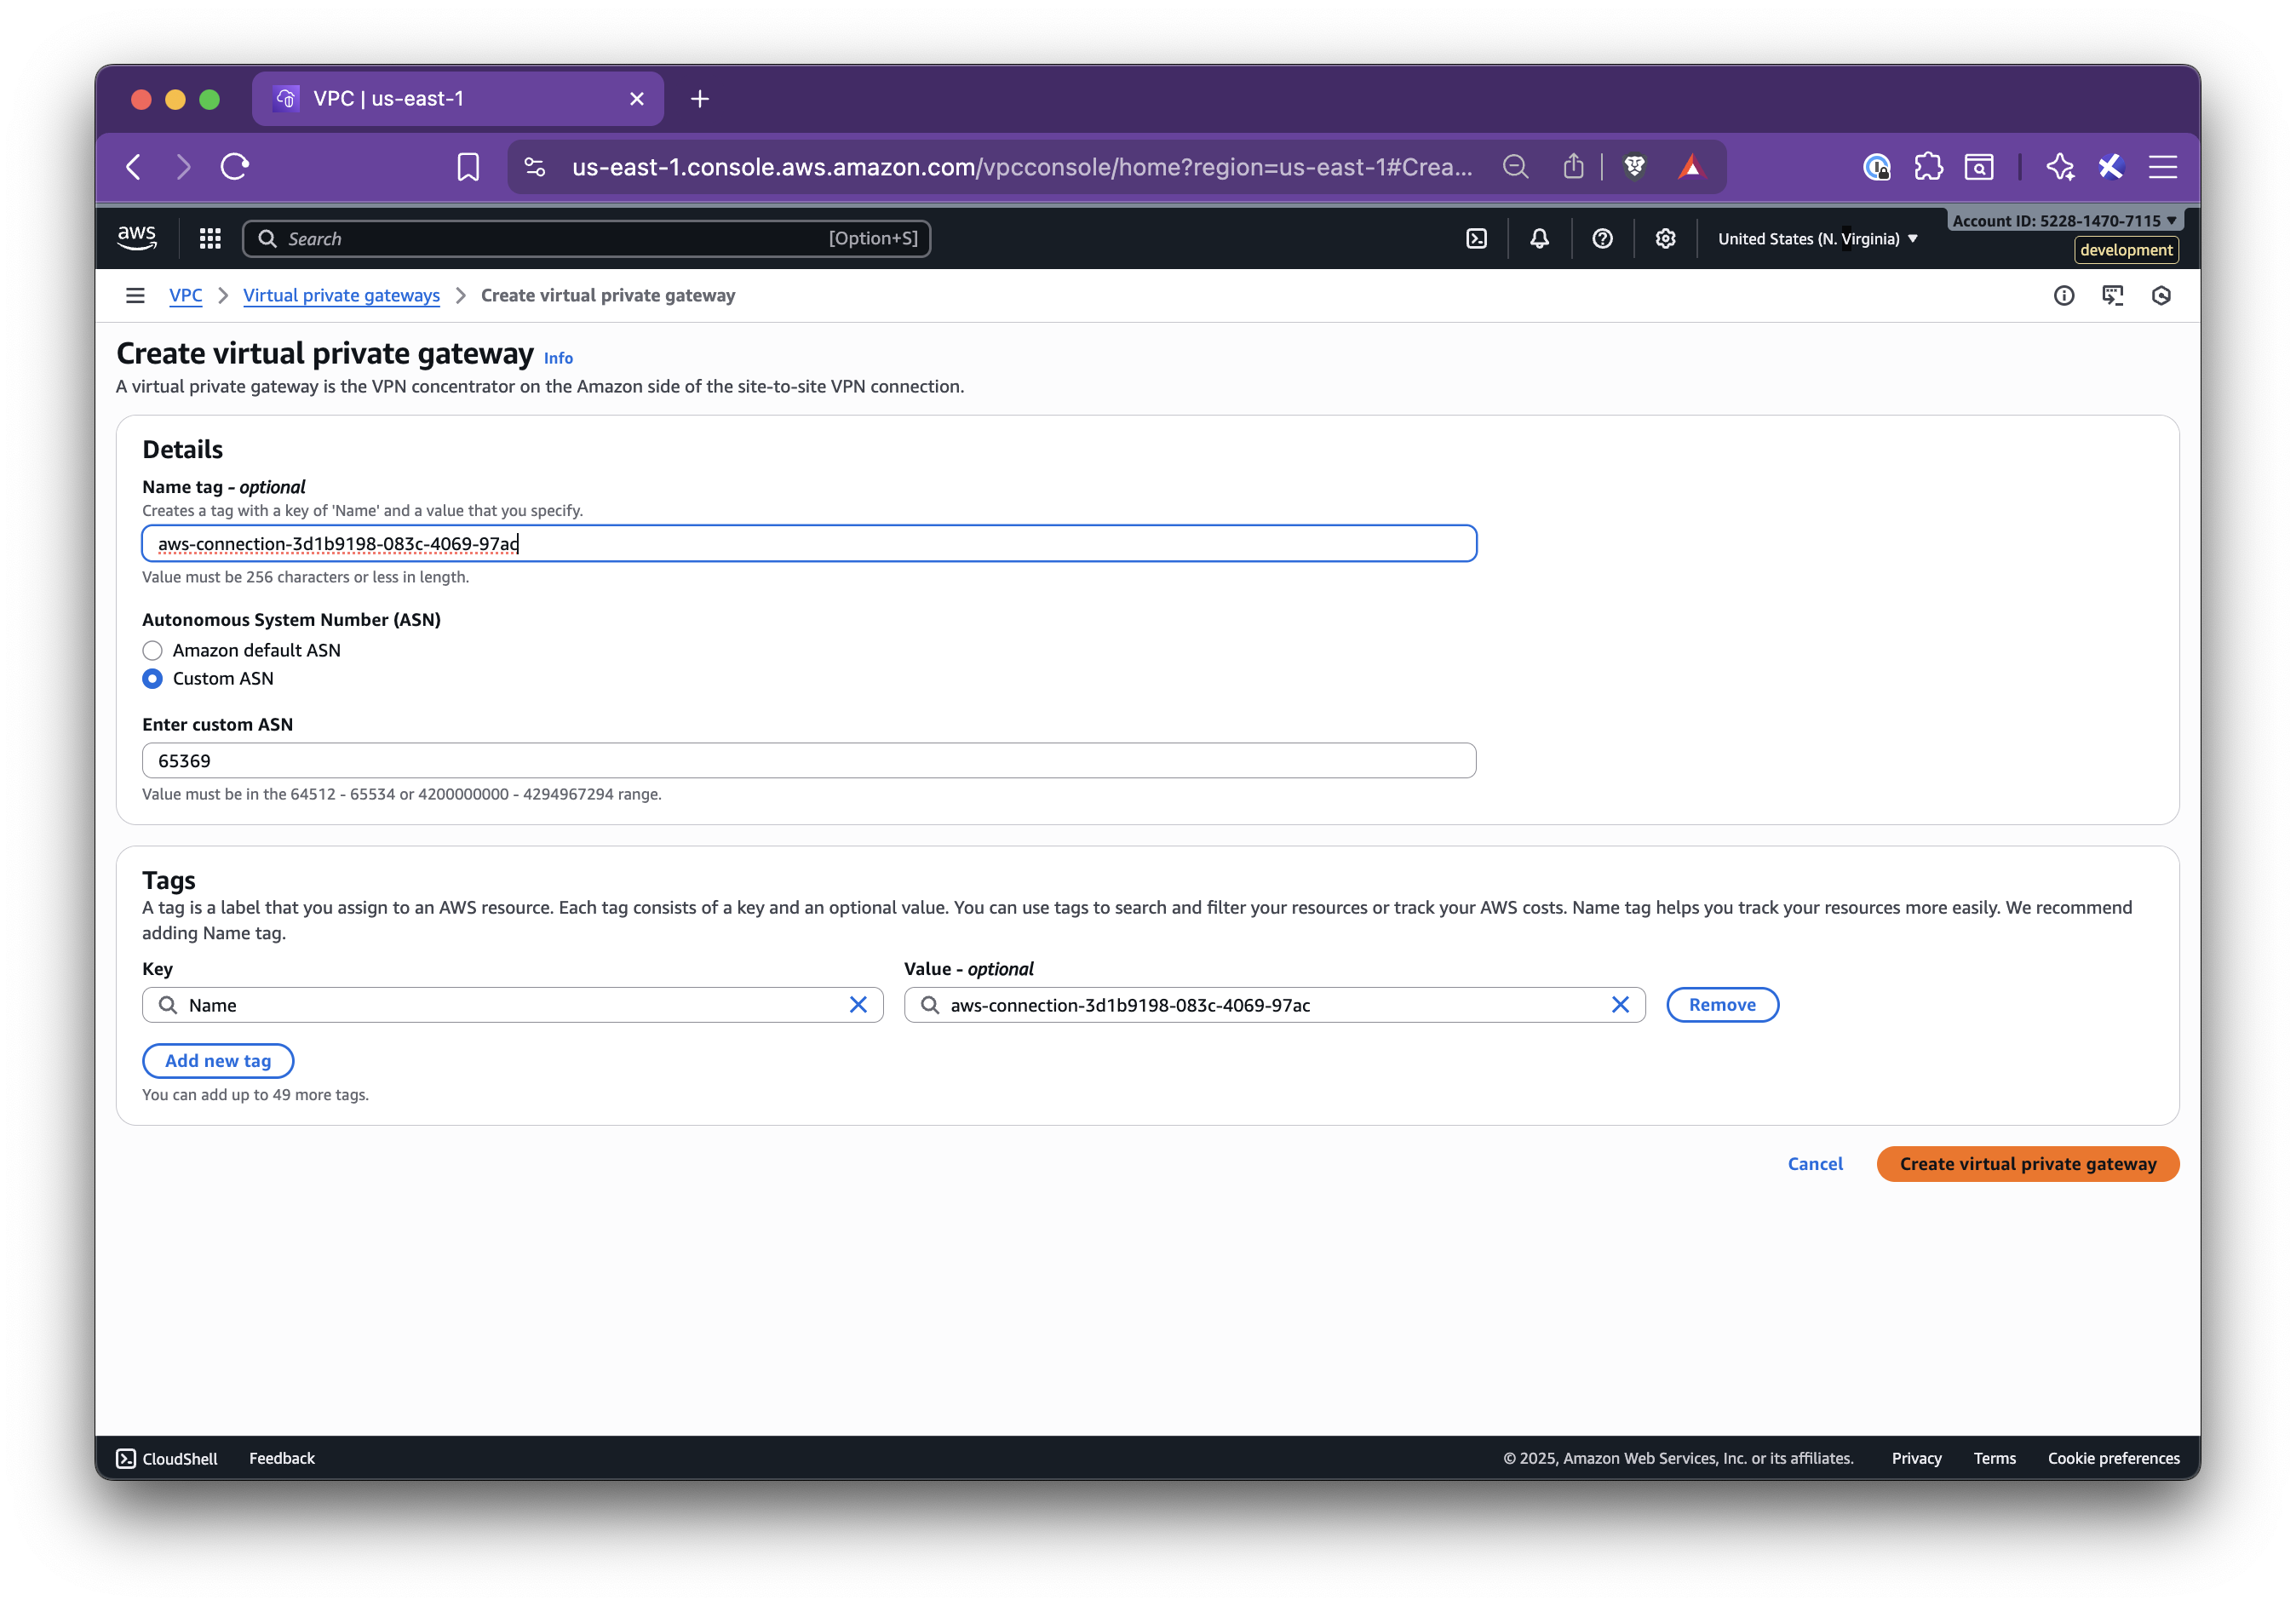Open the notifications bell icon
Viewport: 2296px width, 1606px height.
[x=1539, y=238]
